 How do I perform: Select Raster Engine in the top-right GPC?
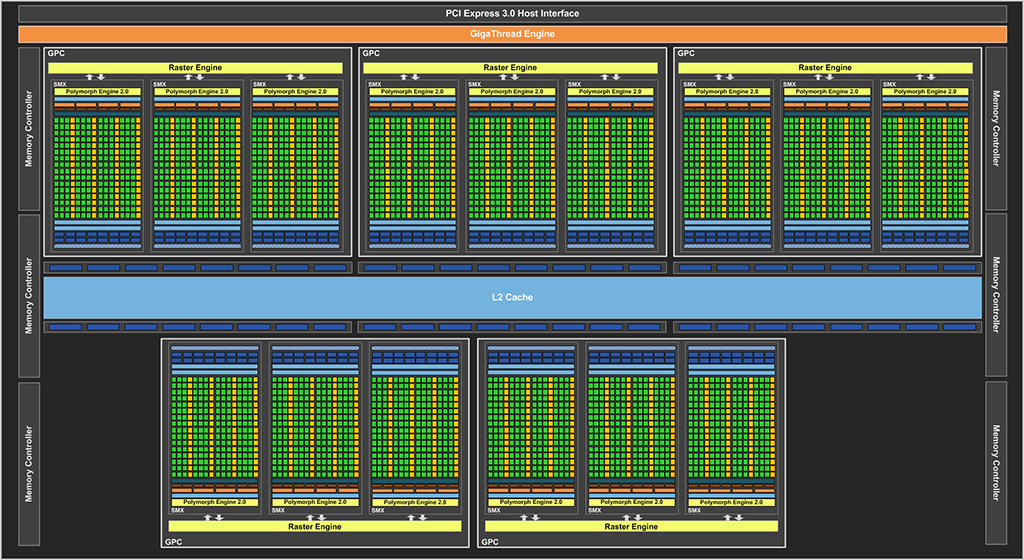coord(825,68)
